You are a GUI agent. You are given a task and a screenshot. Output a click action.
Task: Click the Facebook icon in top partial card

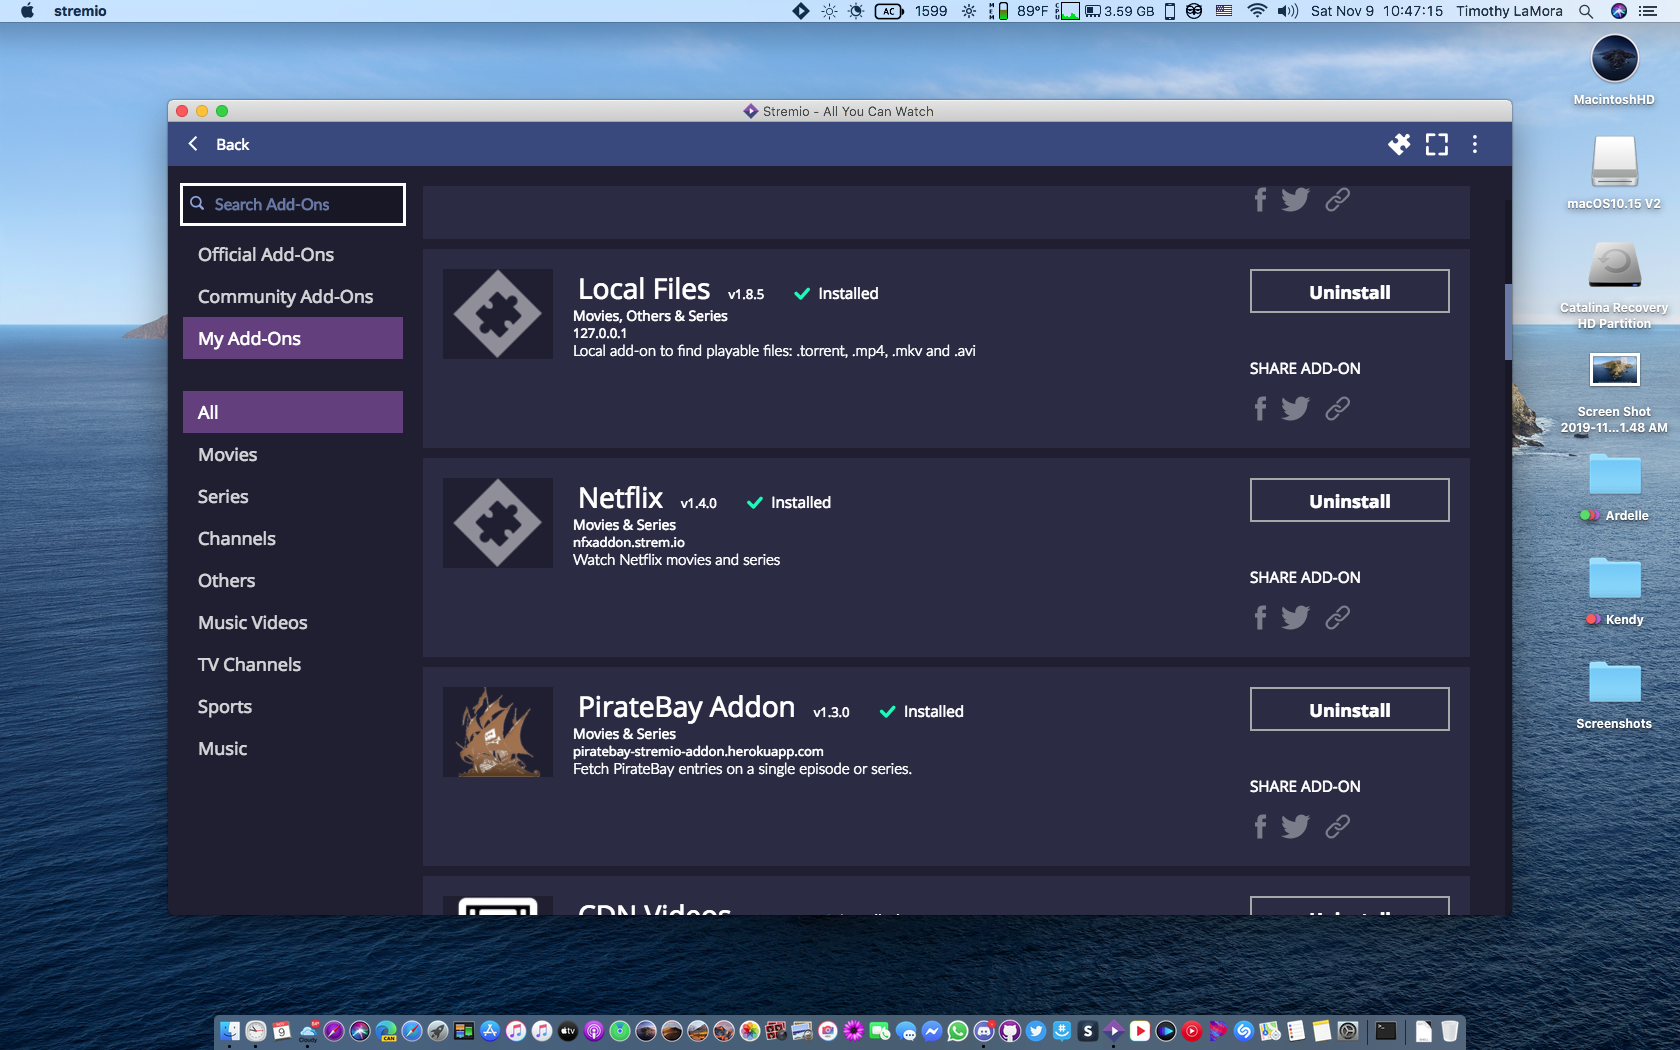tap(1260, 200)
